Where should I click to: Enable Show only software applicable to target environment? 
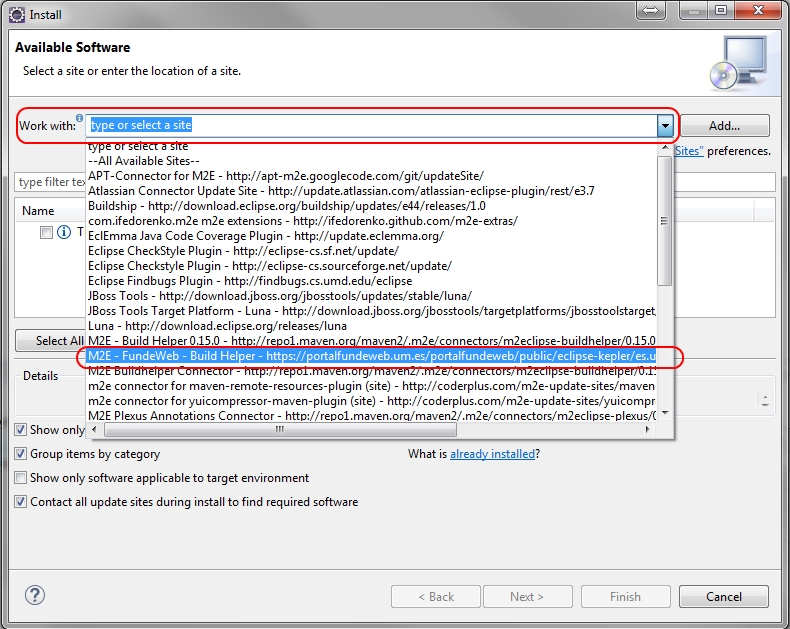[20, 477]
